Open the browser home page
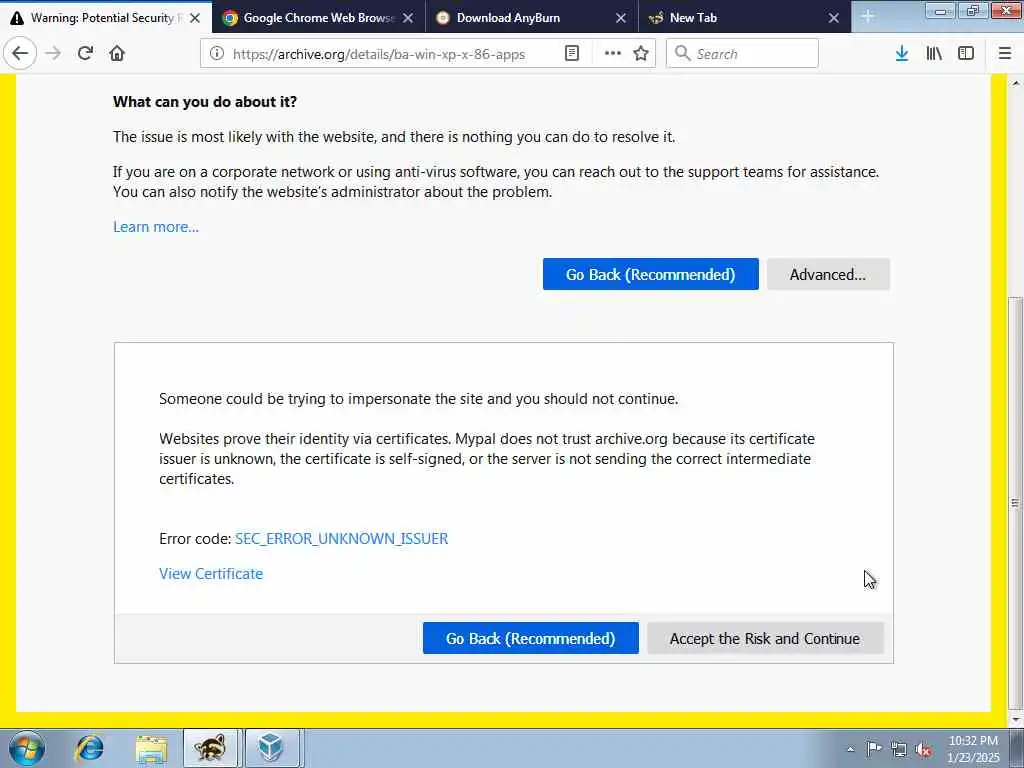This screenshot has height=768, width=1024. pyautogui.click(x=117, y=54)
